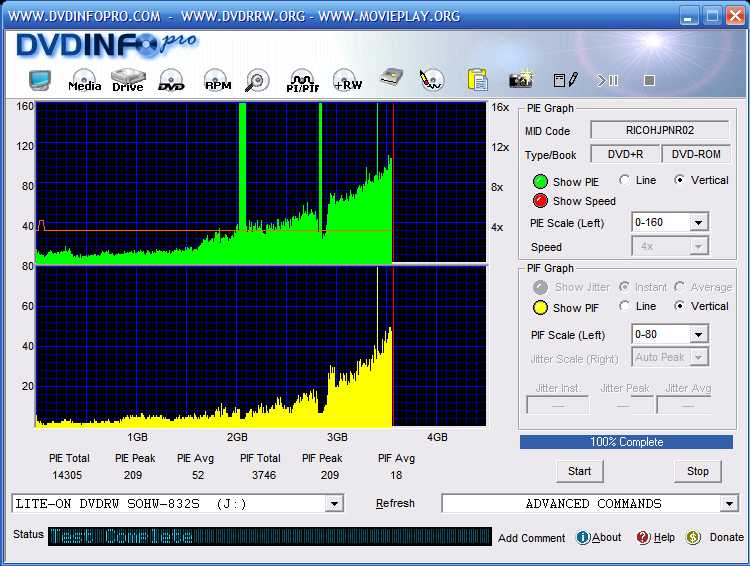Image resolution: width=750 pixels, height=566 pixels.
Task: Open the PIF Scale dropdown
Action: [698, 335]
